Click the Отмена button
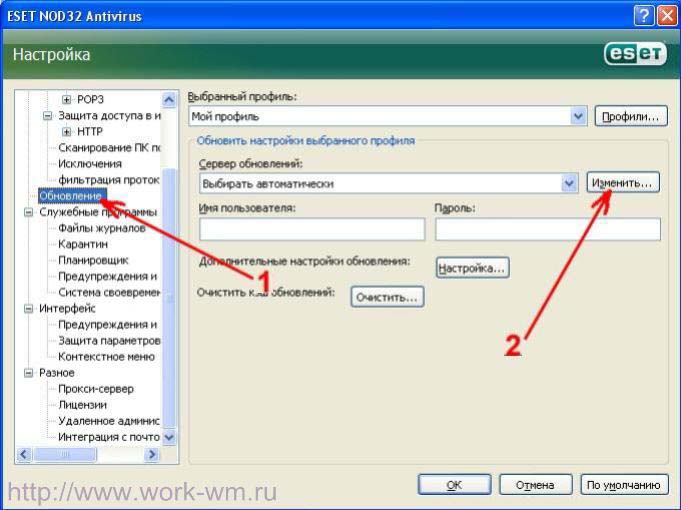 tap(535, 484)
